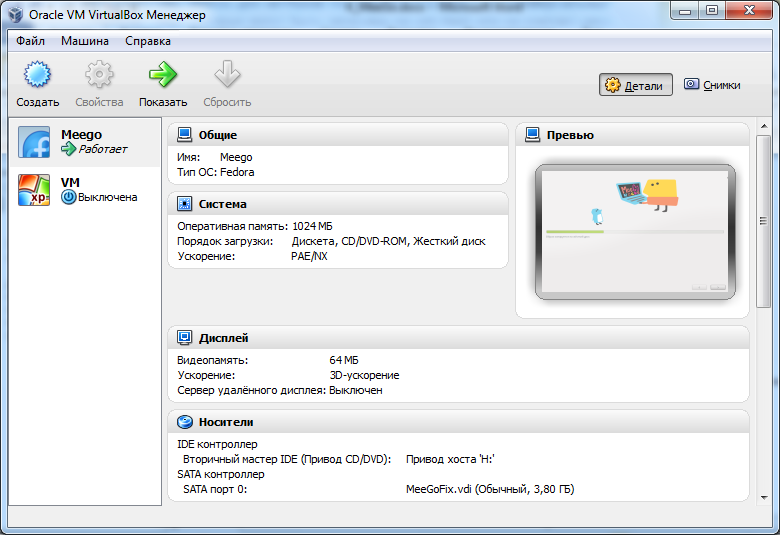Click the Превью section header title
This screenshot has height=535, width=780.
[x=570, y=135]
